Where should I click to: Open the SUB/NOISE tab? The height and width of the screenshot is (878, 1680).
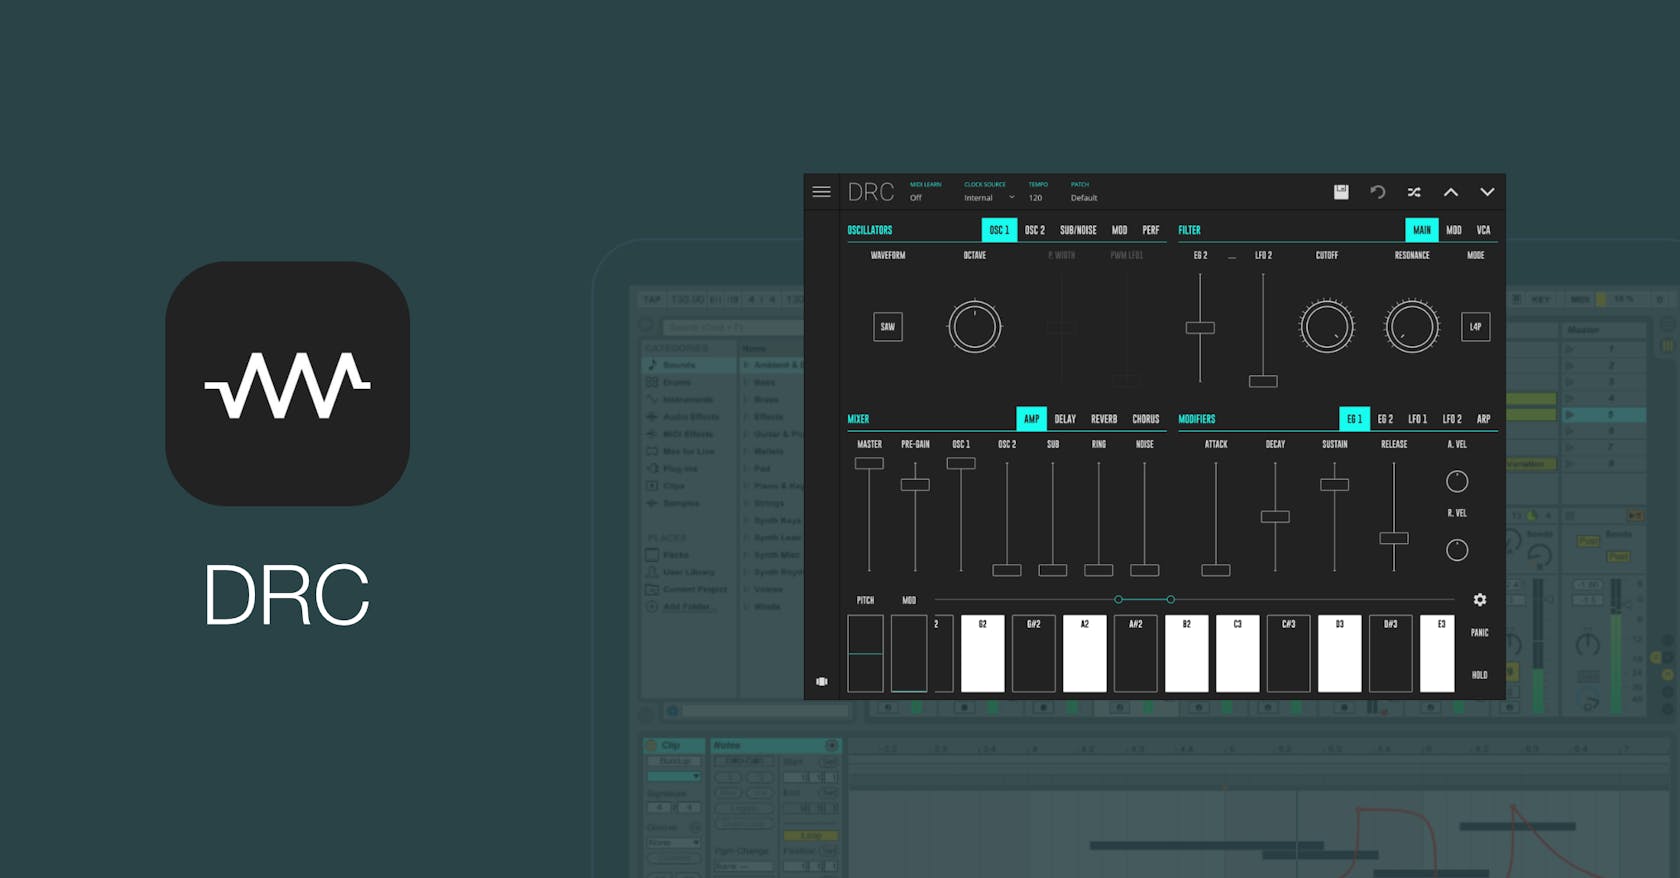(x=1078, y=230)
